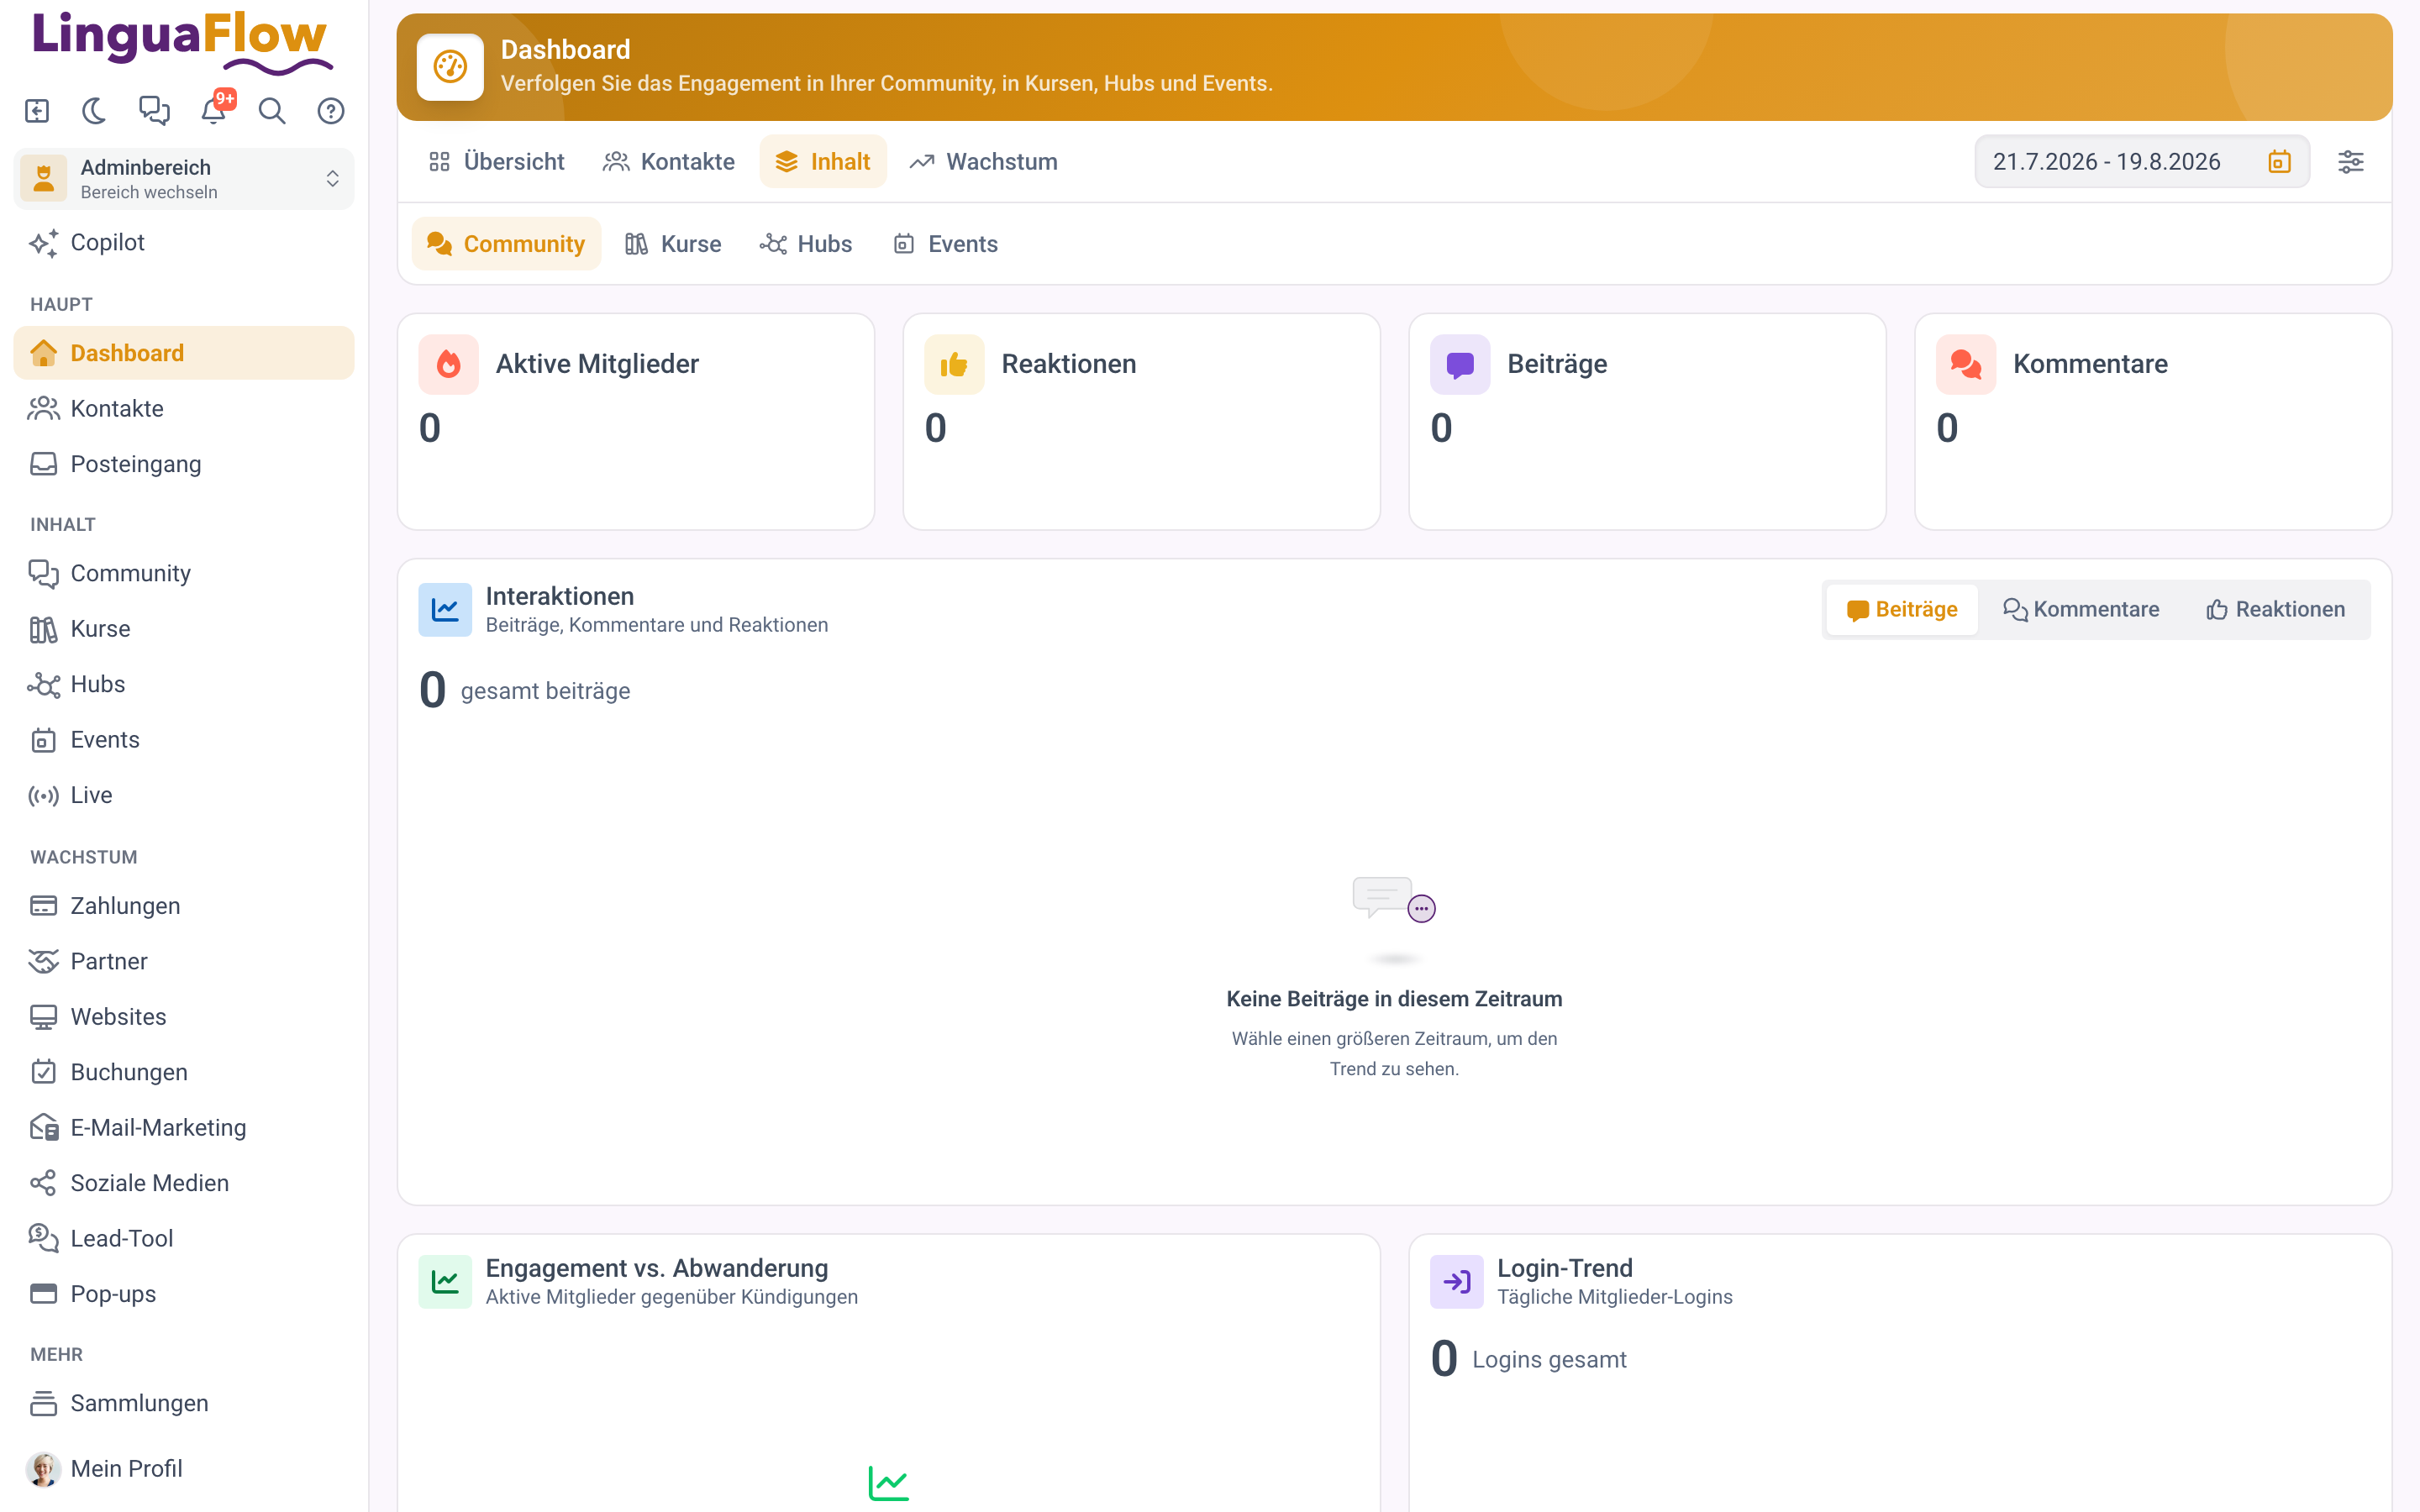This screenshot has width=2420, height=1512.
Task: Open Mein Profil in sidebar
Action: click(x=184, y=1469)
